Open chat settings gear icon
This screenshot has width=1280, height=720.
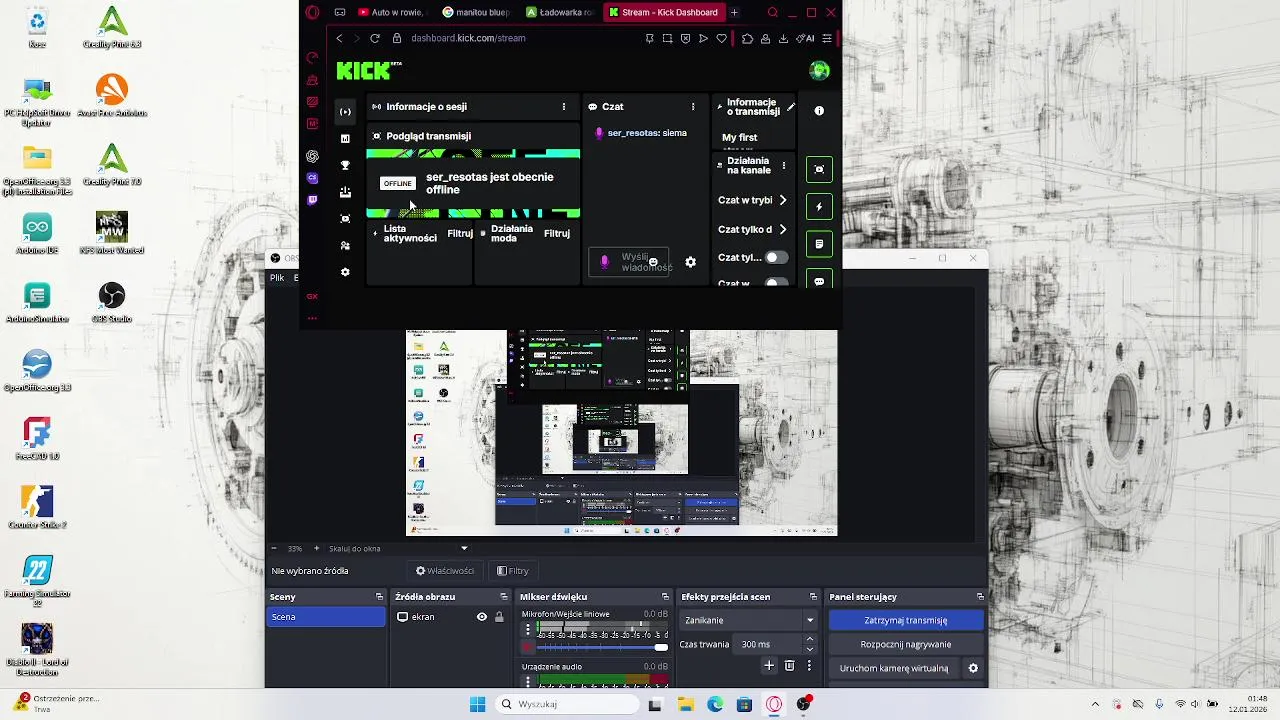690,262
